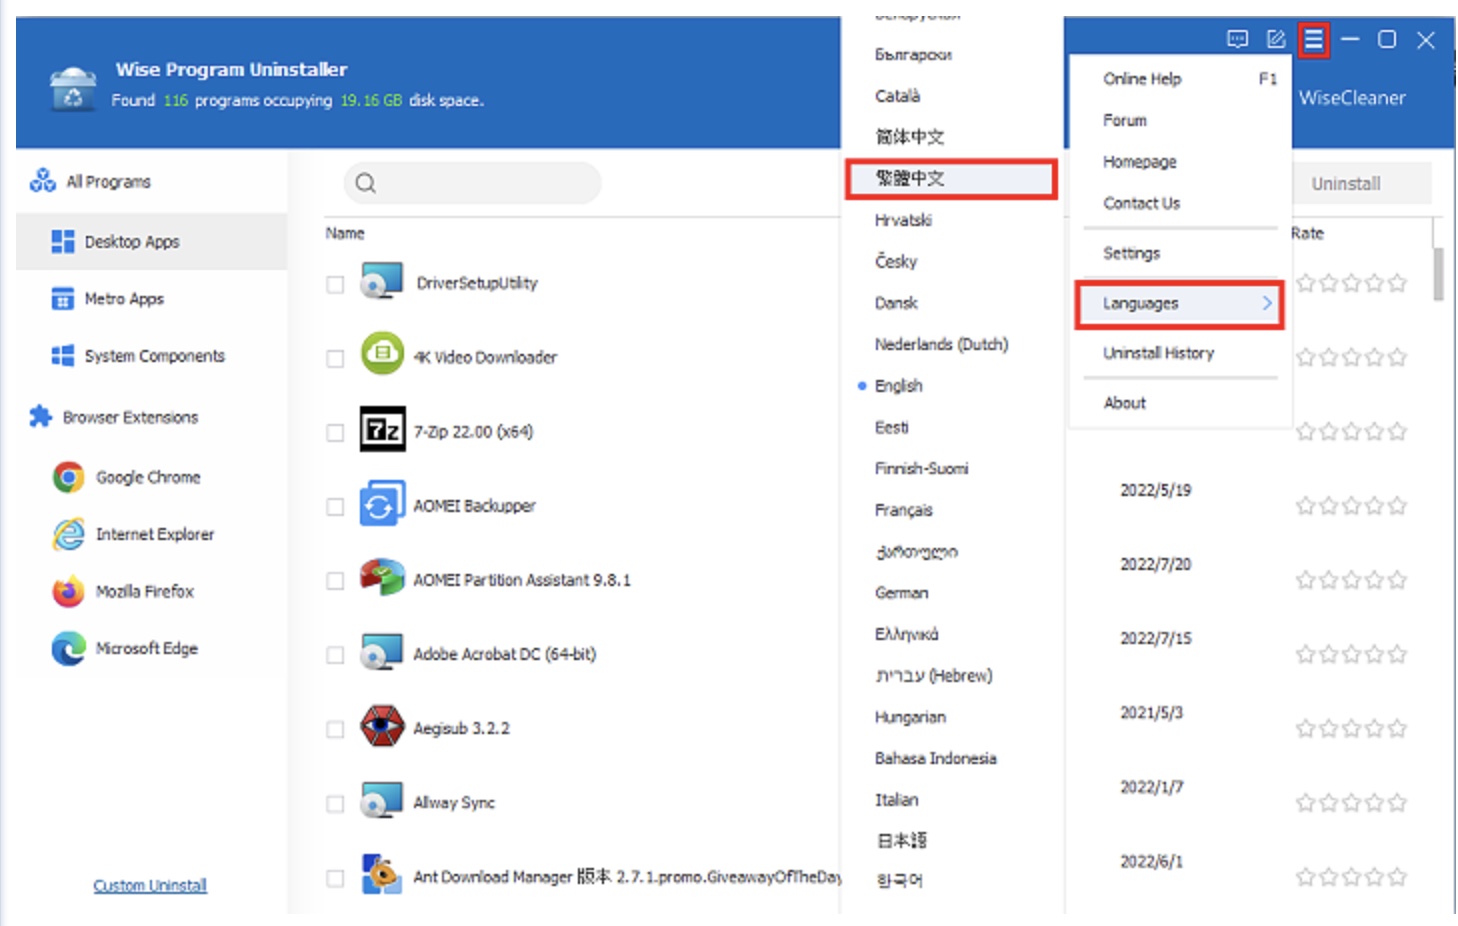This screenshot has height=926, width=1458.
Task: Open the Custom Uninstall link
Action: pyautogui.click(x=150, y=886)
